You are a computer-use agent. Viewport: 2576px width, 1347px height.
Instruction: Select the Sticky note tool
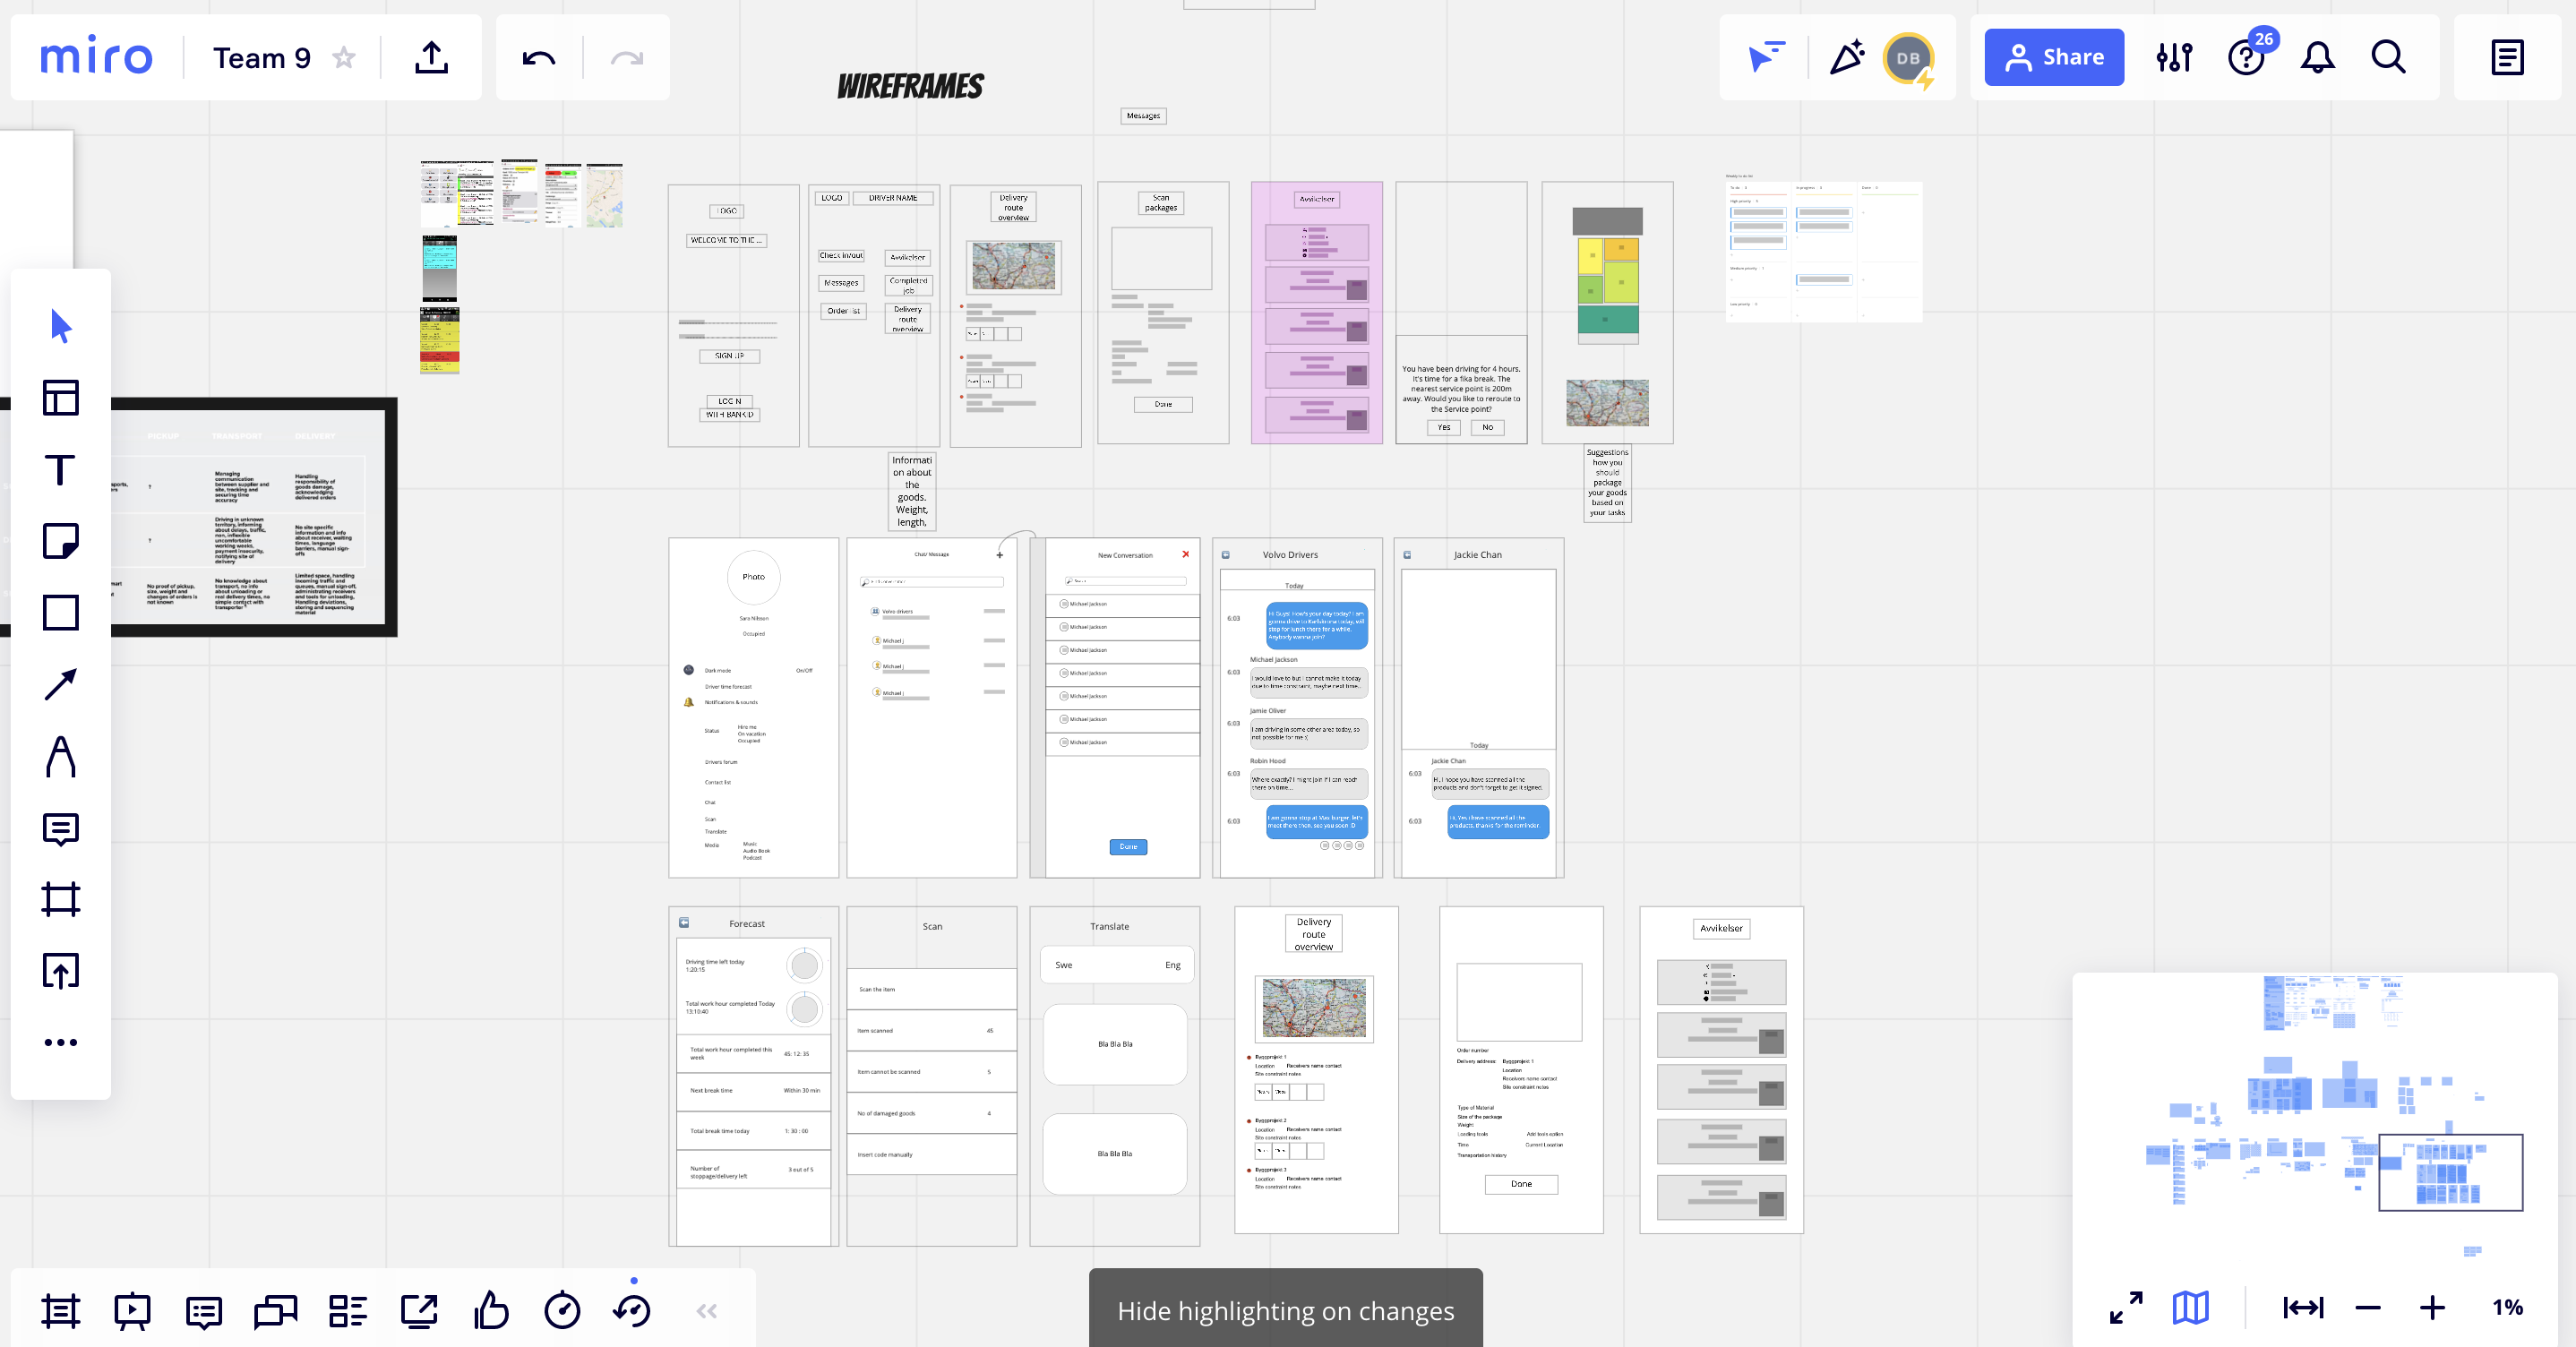click(61, 541)
